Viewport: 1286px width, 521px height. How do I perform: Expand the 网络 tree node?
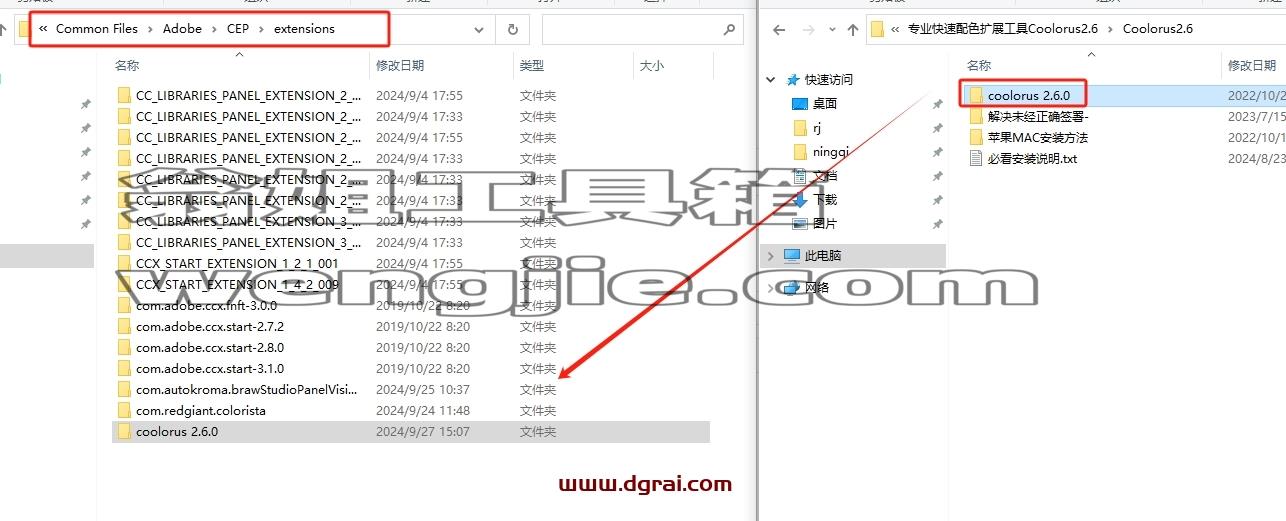tap(771, 288)
